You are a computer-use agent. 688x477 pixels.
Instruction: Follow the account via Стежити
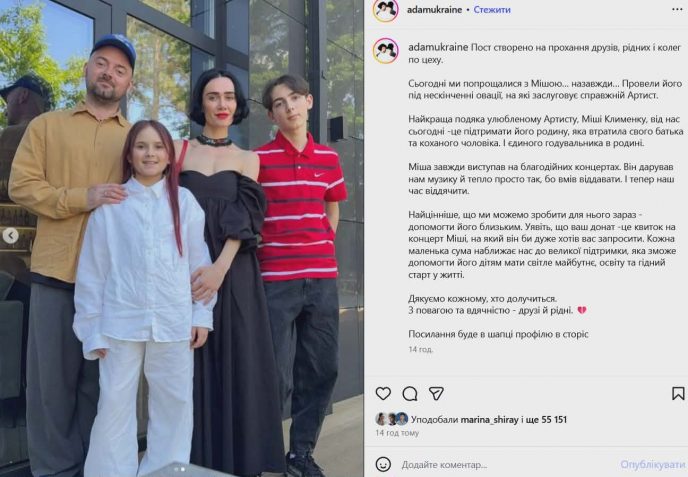coord(492,9)
